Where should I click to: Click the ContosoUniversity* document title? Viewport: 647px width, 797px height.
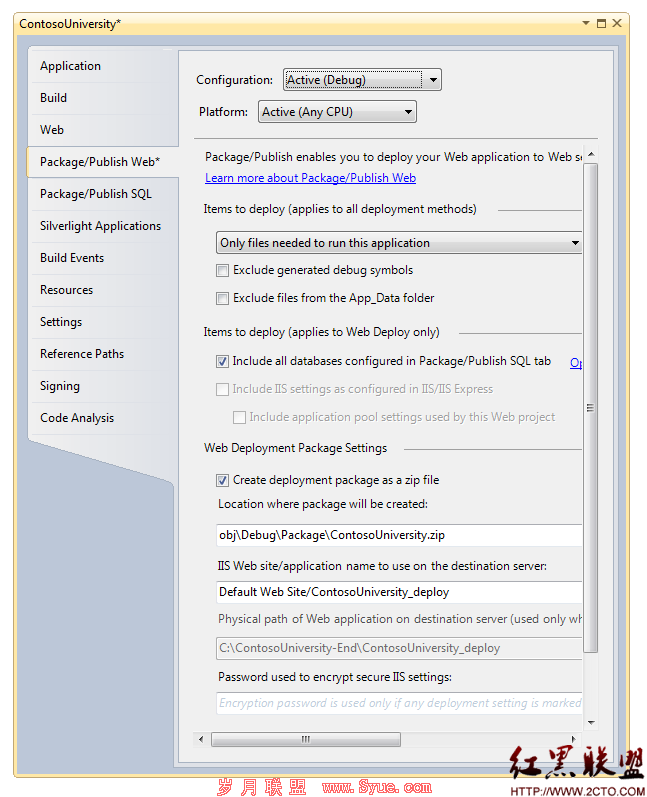70,24
